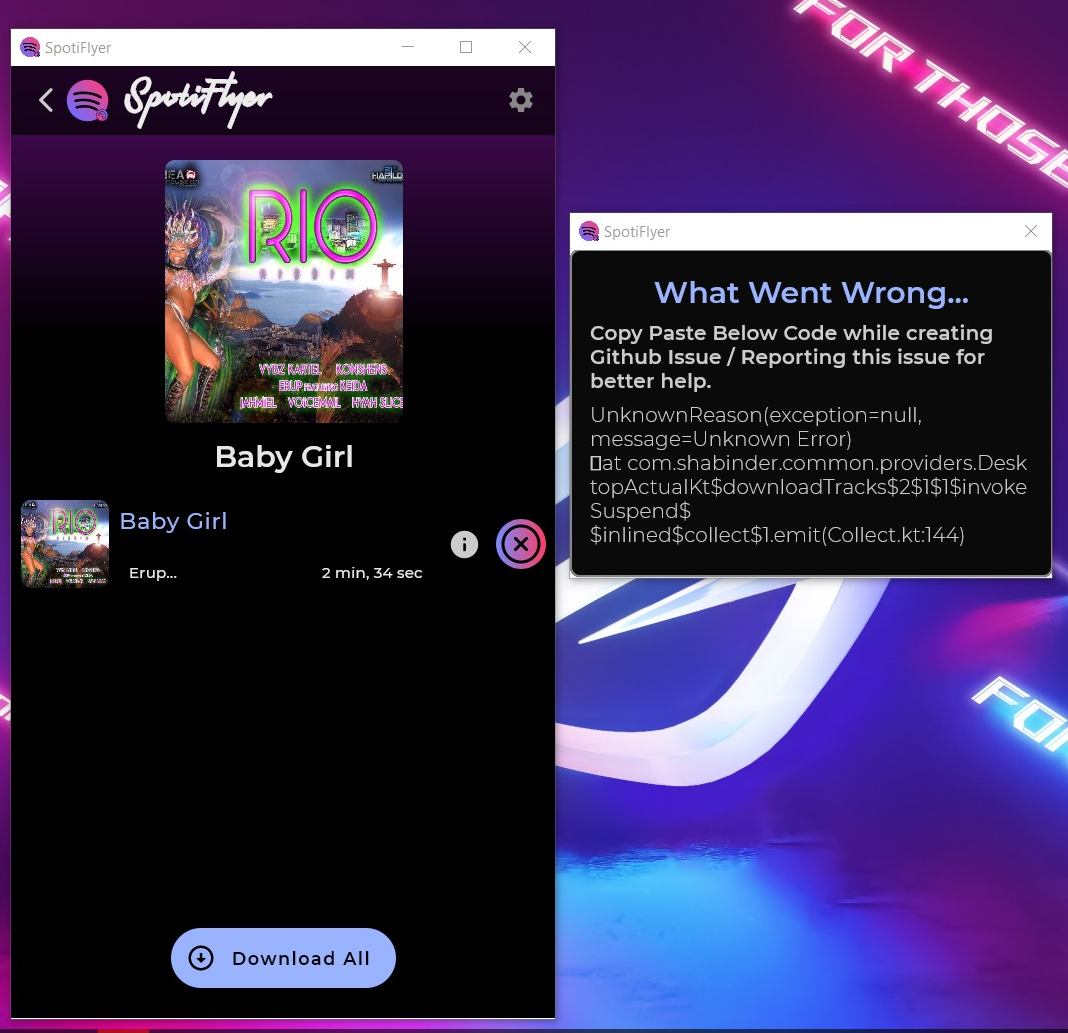Click the download arrow icon inside Download All

click(x=200, y=958)
